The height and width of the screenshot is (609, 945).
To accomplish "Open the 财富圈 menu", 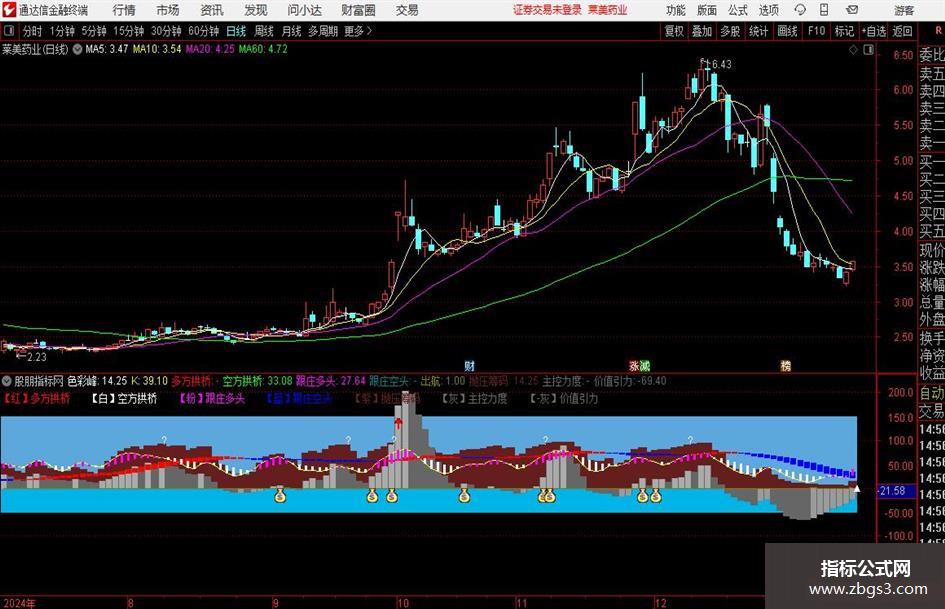I will click(358, 10).
